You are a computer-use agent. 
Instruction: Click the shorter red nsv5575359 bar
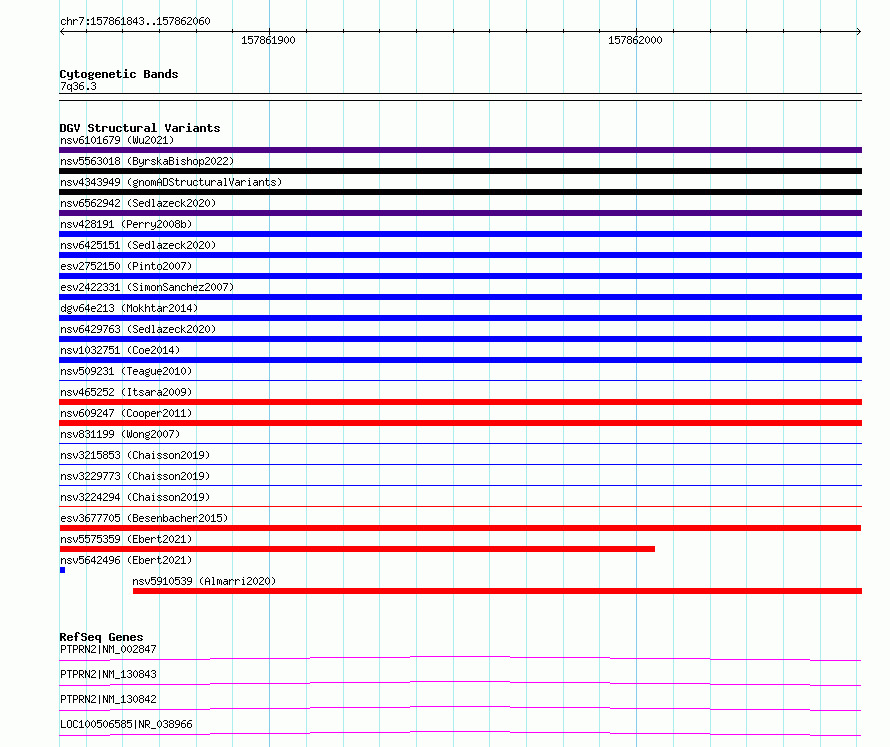(x=357, y=549)
